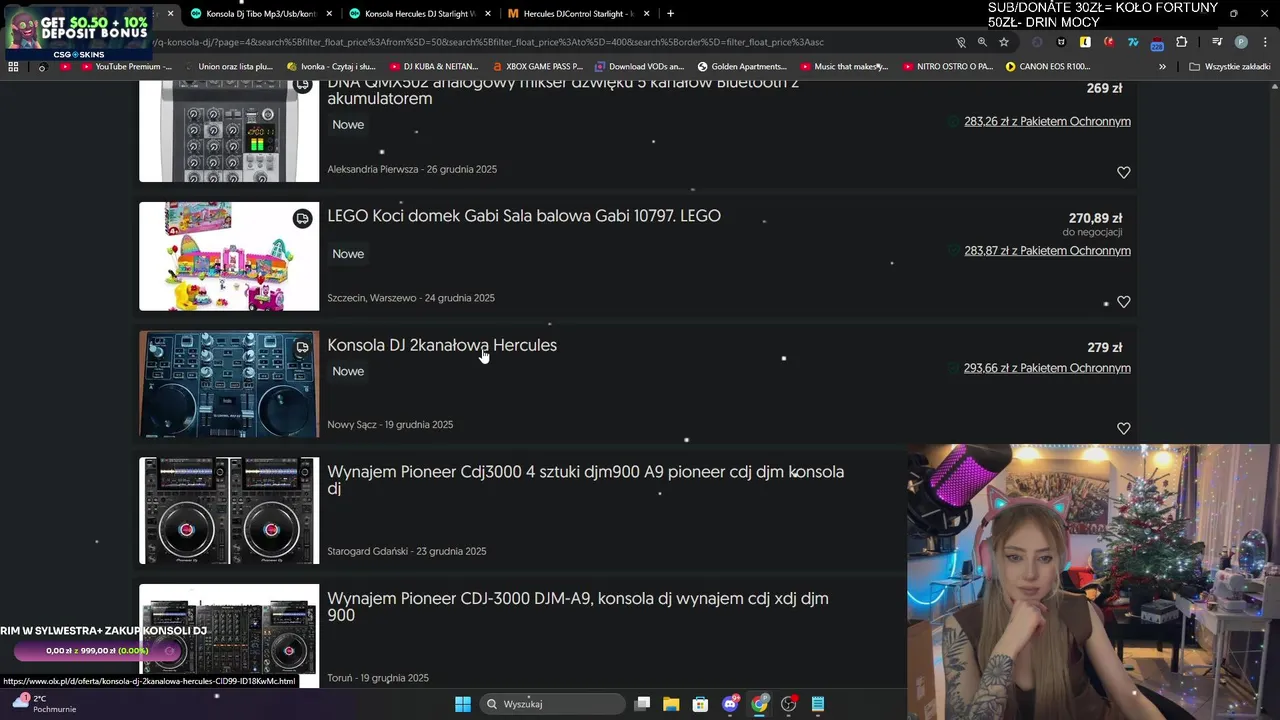Close the Hercules DJControl Starlight tab

[x=647, y=14]
